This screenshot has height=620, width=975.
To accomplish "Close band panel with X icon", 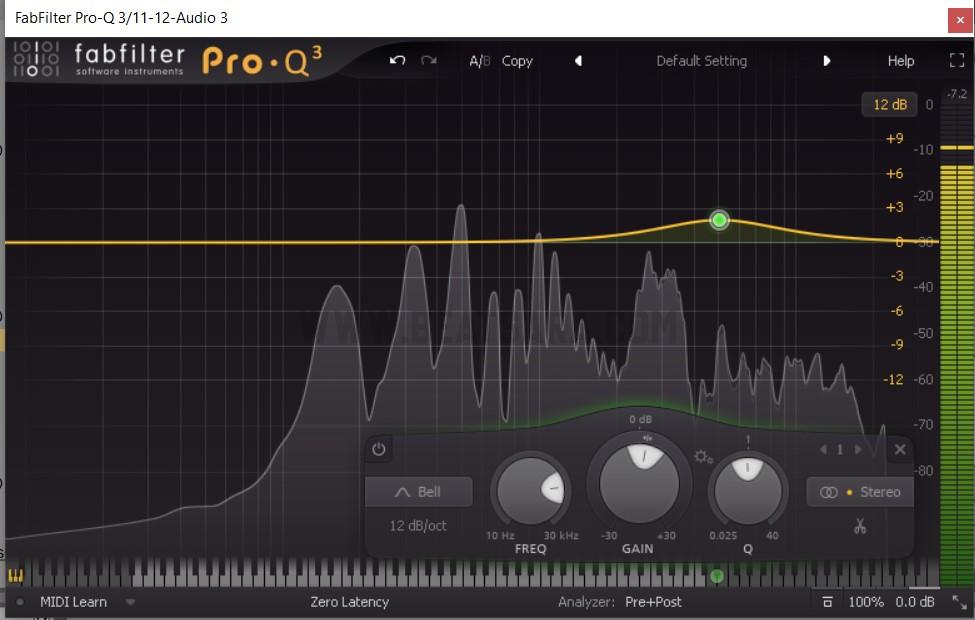I will pyautogui.click(x=899, y=450).
